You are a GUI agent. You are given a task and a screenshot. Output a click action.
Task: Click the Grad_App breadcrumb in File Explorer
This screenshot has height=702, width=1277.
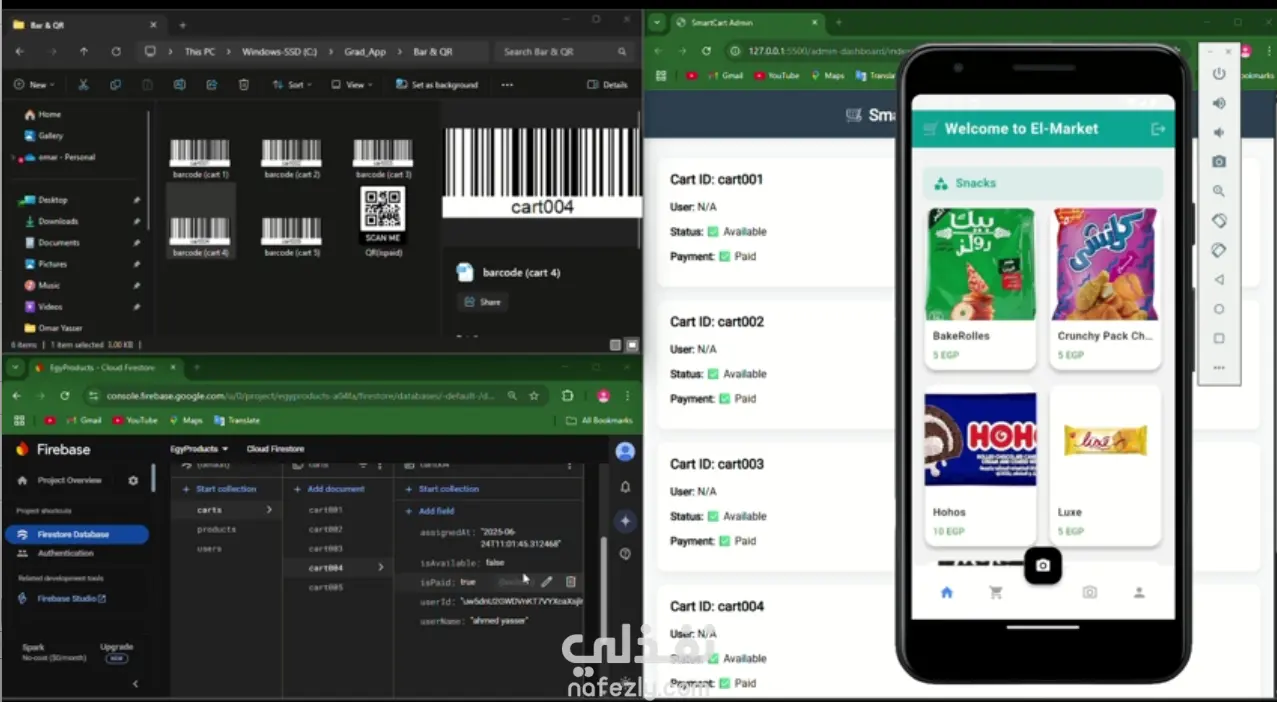366,52
